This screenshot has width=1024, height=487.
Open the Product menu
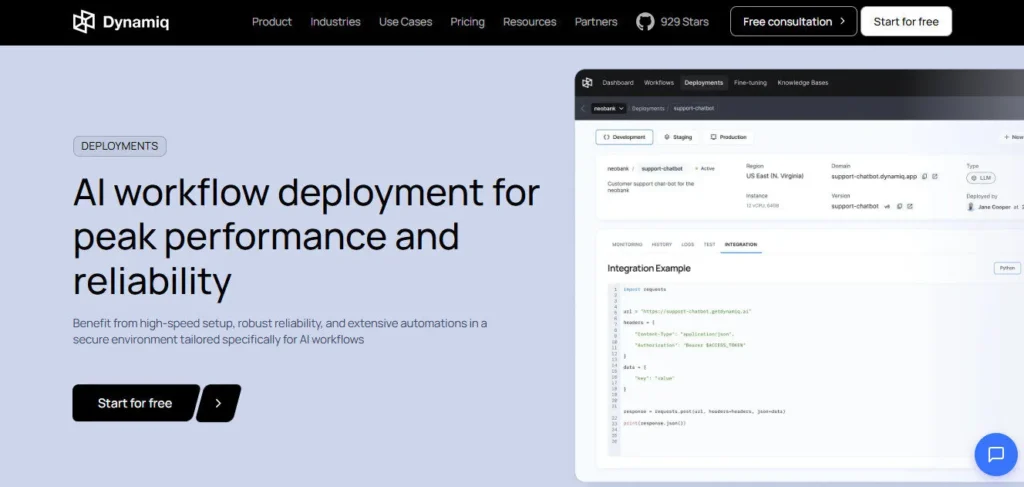click(x=272, y=22)
